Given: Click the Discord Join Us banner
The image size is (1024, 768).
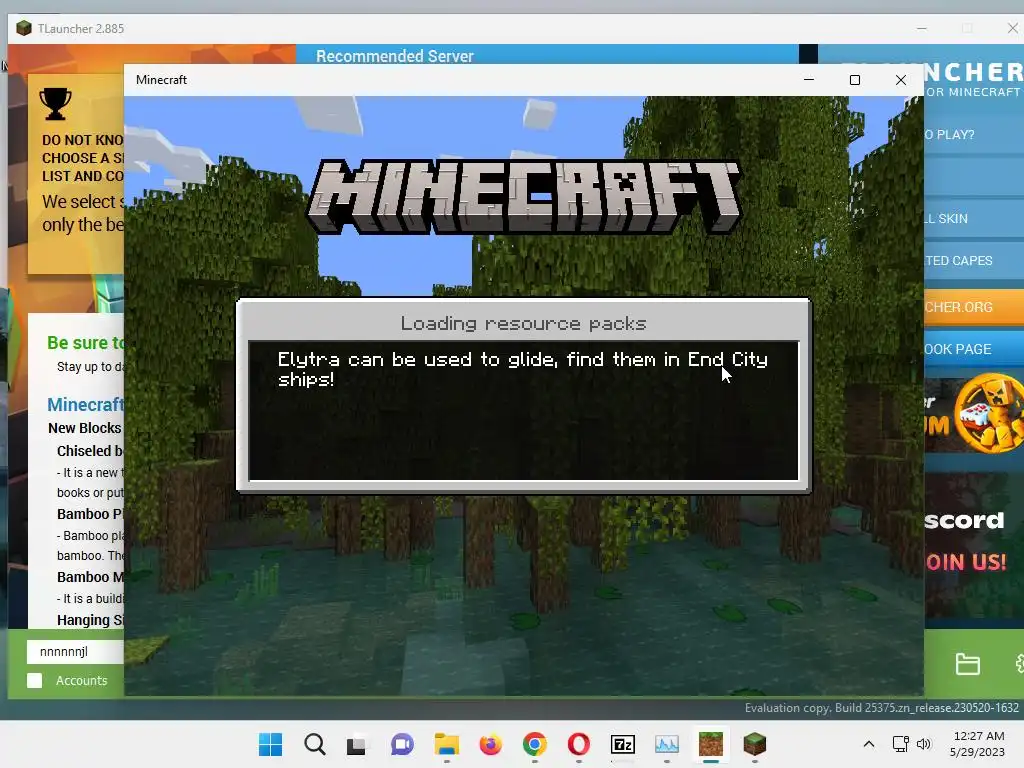Looking at the screenshot, I should coord(974,543).
